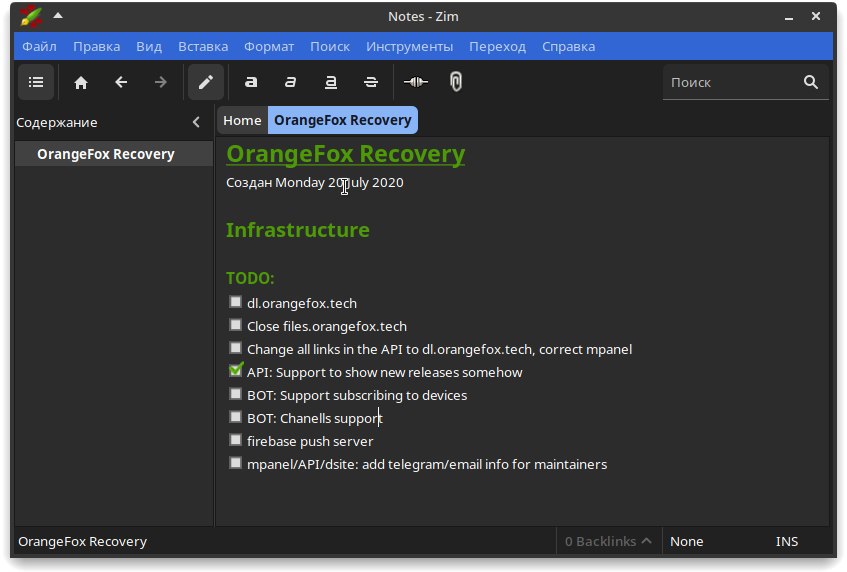Click the INS indicator in status bar

click(786, 541)
